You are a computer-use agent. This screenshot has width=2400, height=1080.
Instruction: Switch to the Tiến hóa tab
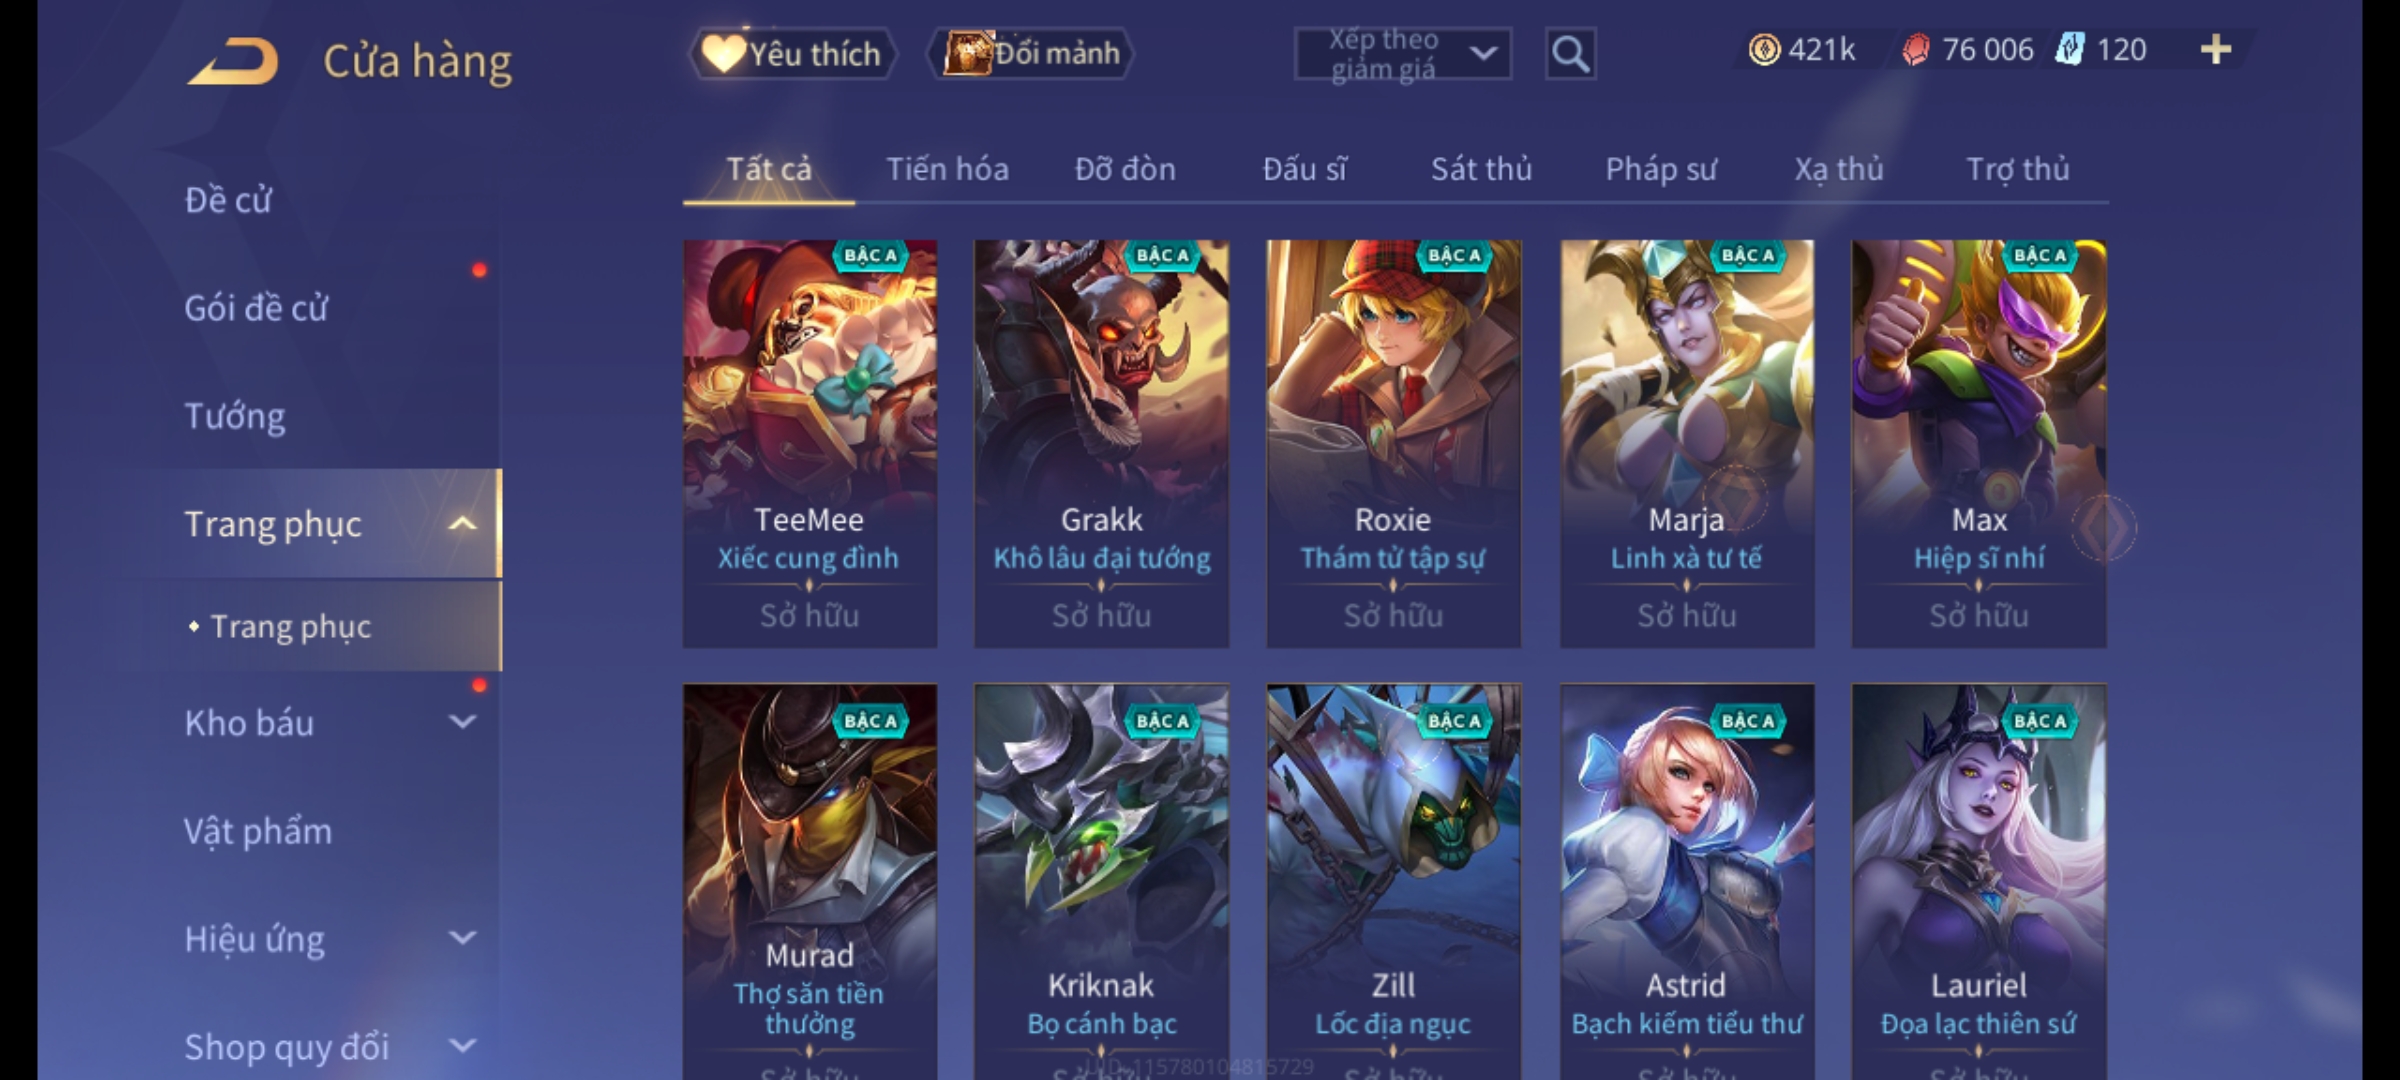pos(947,169)
